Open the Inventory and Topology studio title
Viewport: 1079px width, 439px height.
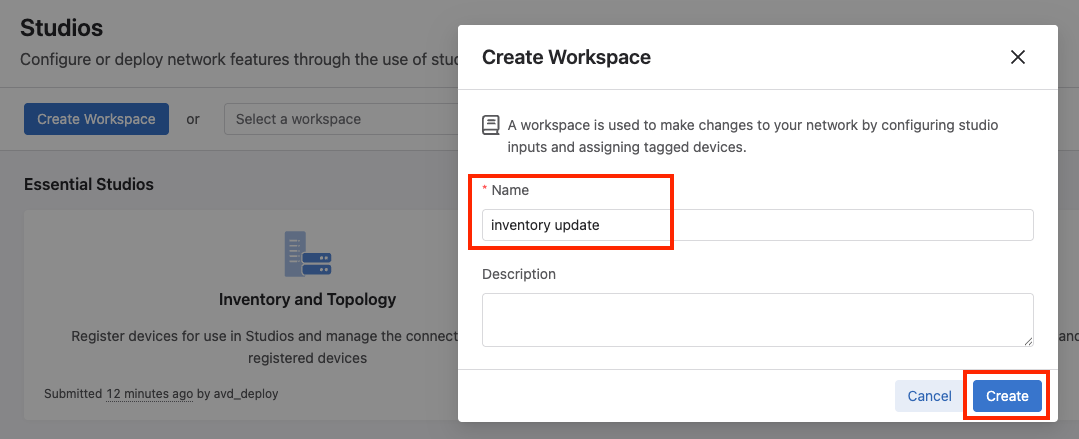click(x=307, y=299)
